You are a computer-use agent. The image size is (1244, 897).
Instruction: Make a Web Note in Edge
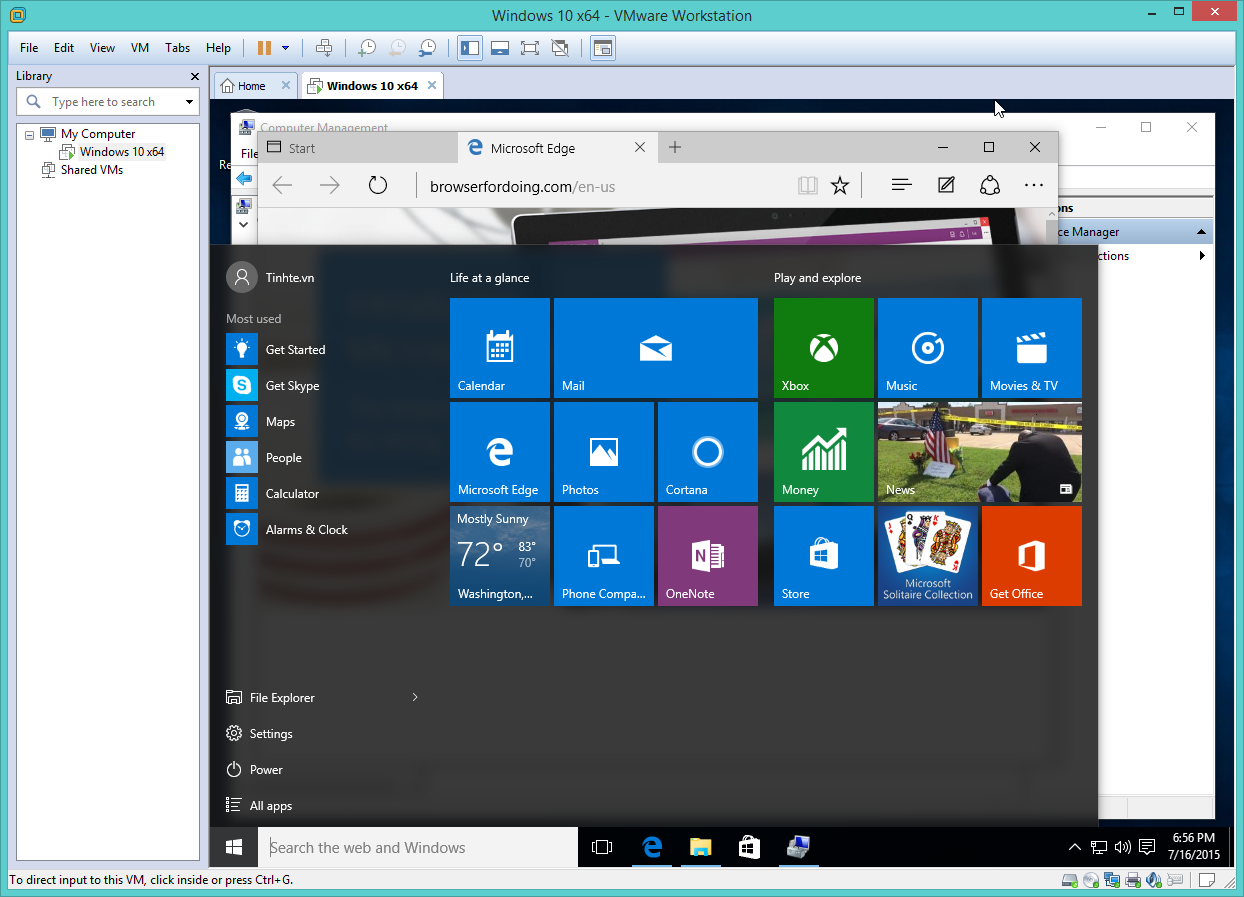(946, 185)
